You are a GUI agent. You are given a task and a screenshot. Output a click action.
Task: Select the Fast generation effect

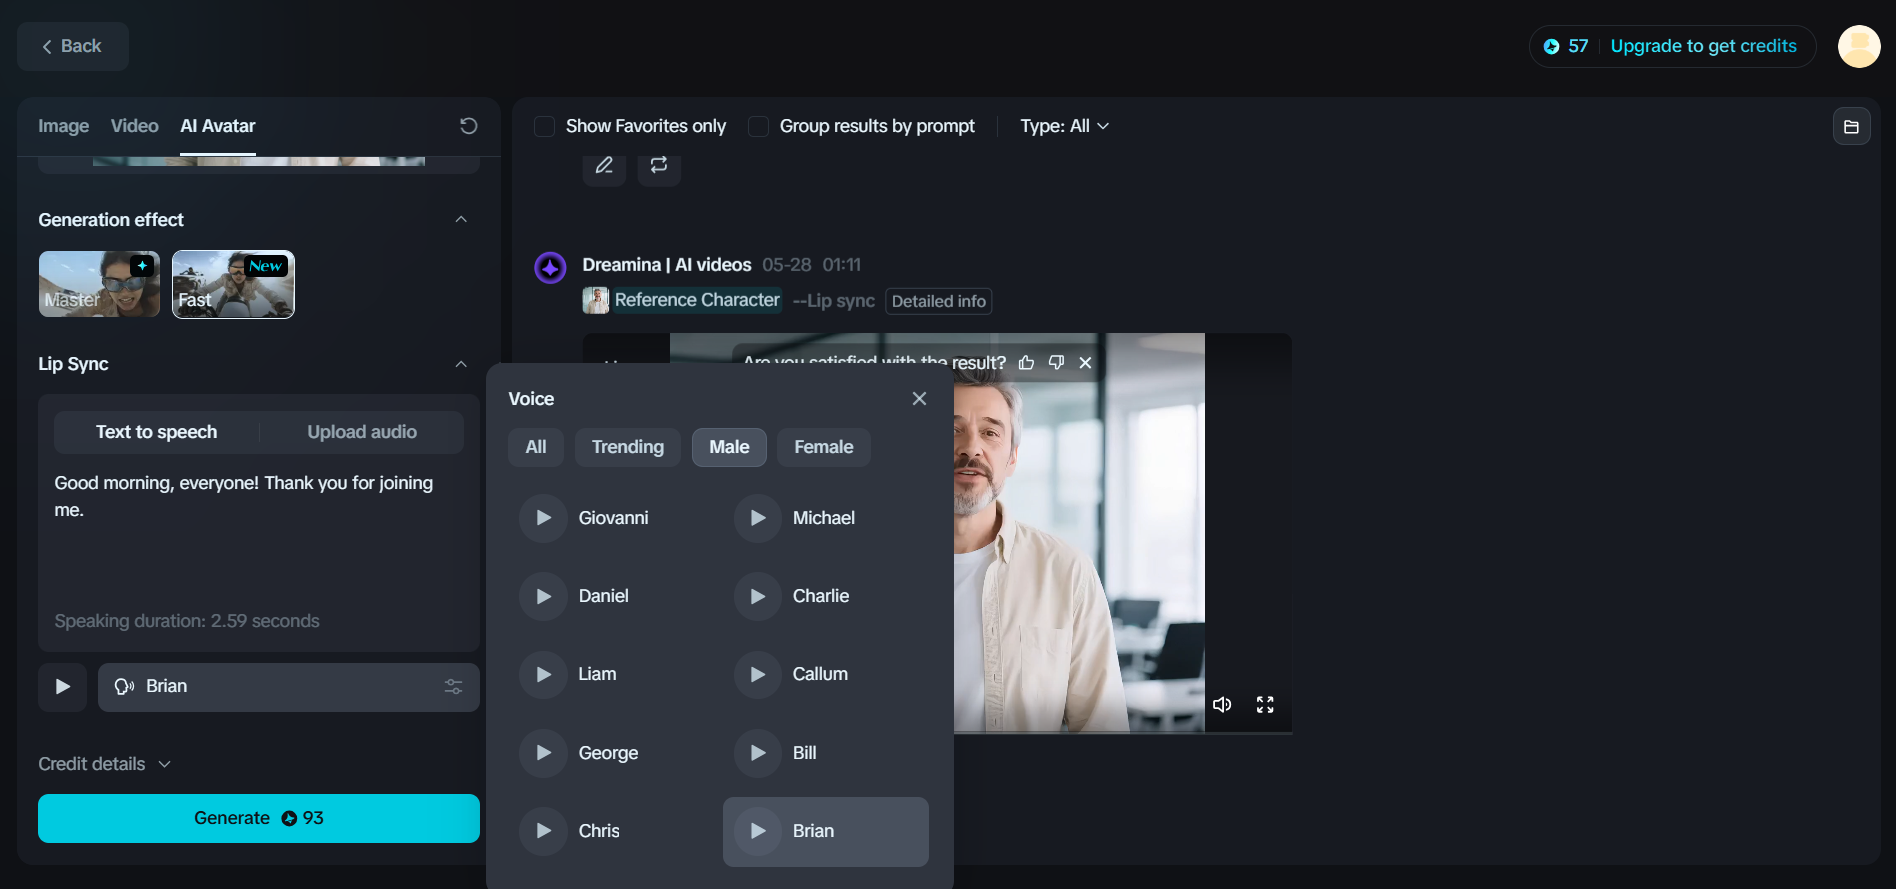tap(233, 284)
